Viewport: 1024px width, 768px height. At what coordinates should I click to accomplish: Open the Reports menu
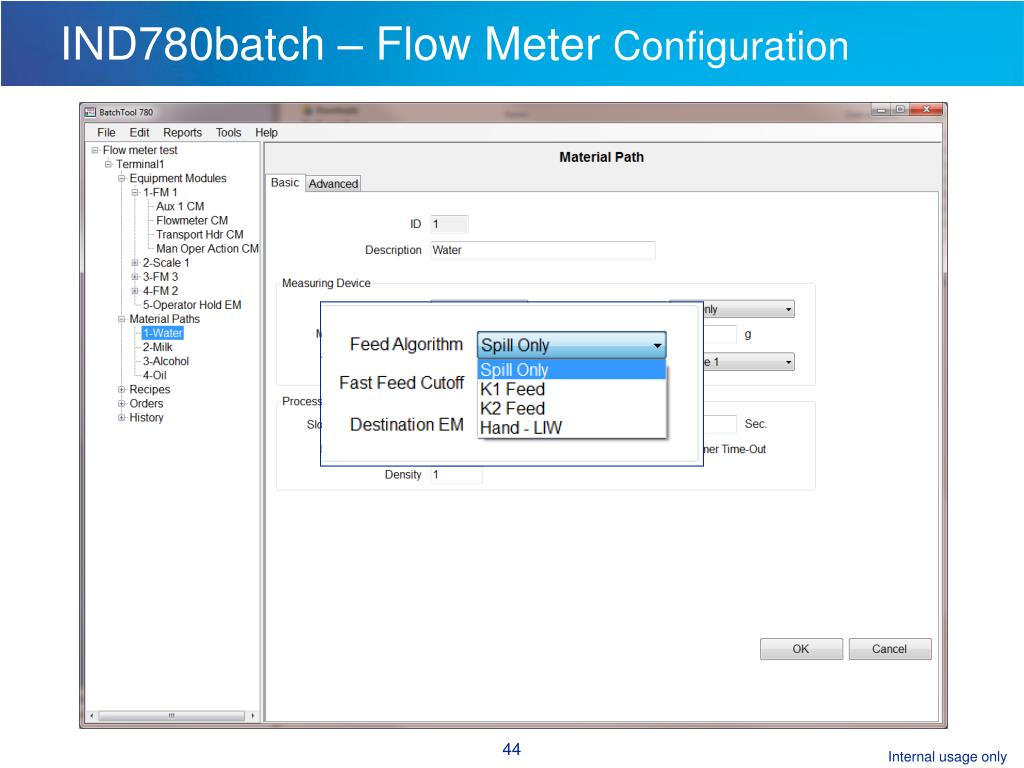(182, 133)
